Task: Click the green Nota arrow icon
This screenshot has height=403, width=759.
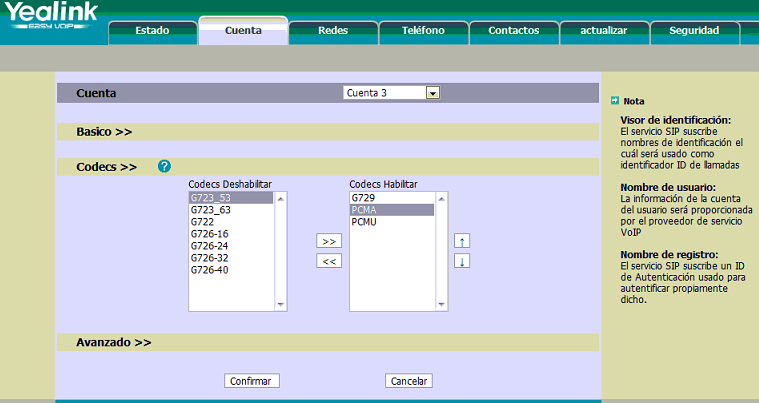Action: click(615, 101)
